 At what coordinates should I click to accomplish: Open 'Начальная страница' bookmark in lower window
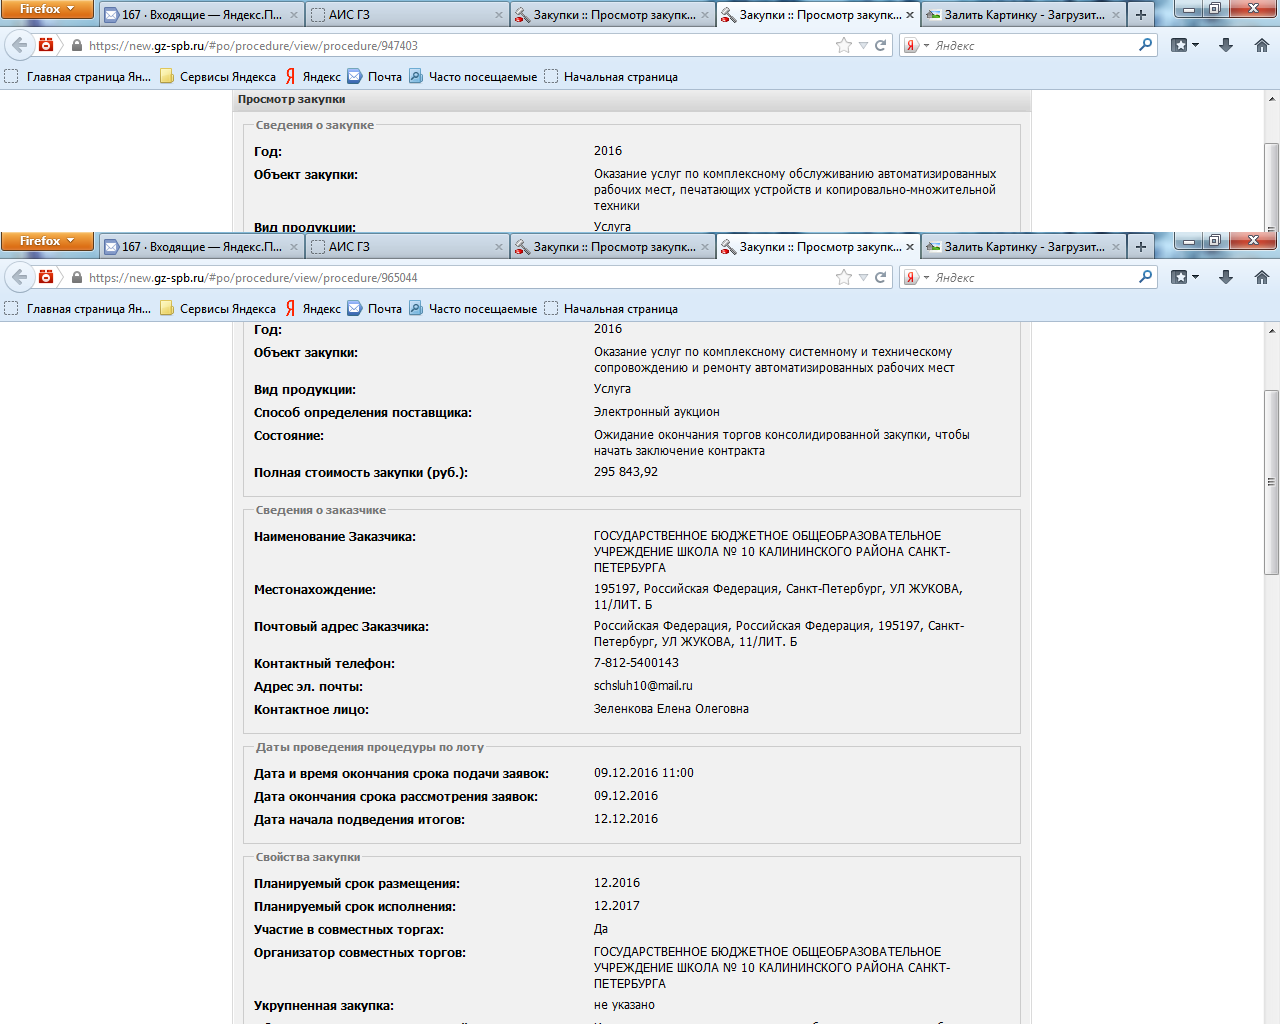click(611, 309)
